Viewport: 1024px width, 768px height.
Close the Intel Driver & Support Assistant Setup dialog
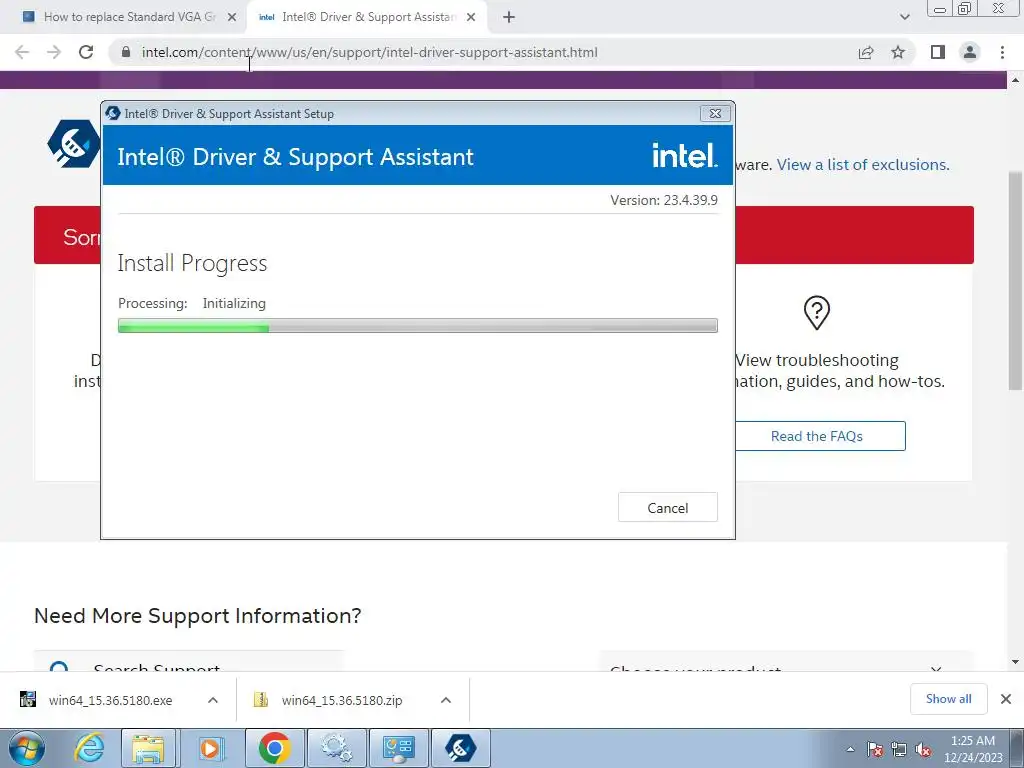point(715,114)
